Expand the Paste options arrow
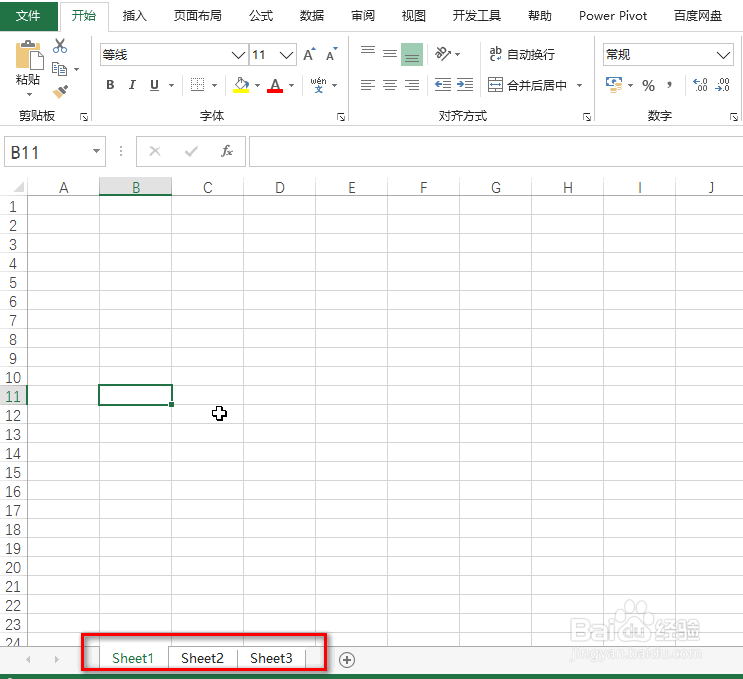Viewport: 743px width, 679px height. click(x=29, y=94)
